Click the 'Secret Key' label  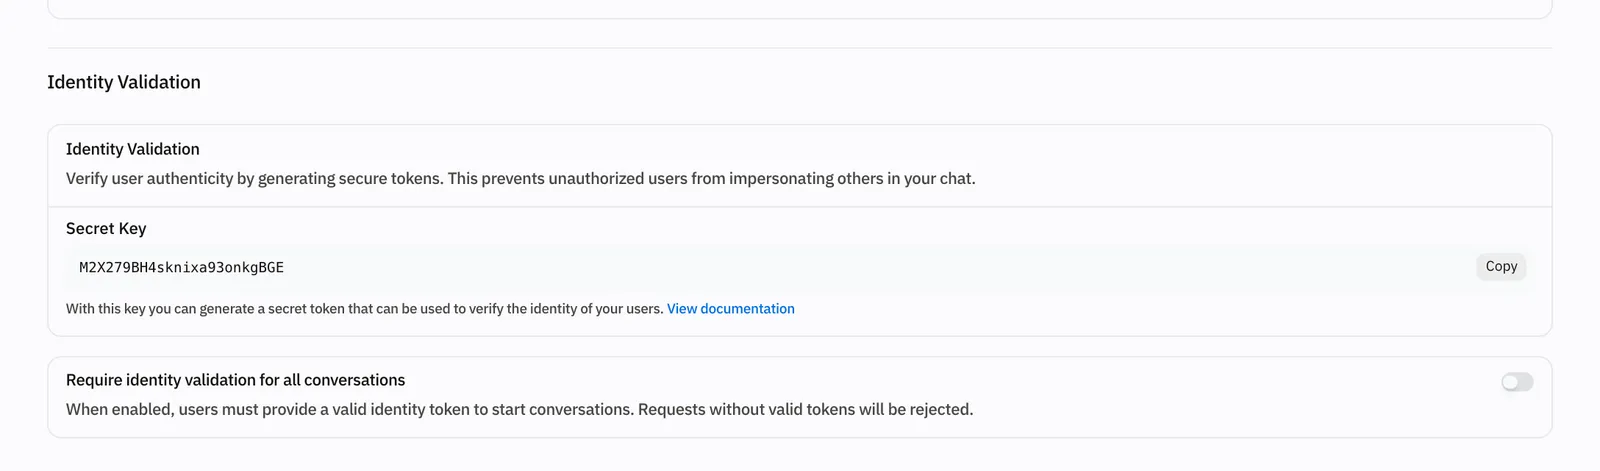pyautogui.click(x=106, y=229)
